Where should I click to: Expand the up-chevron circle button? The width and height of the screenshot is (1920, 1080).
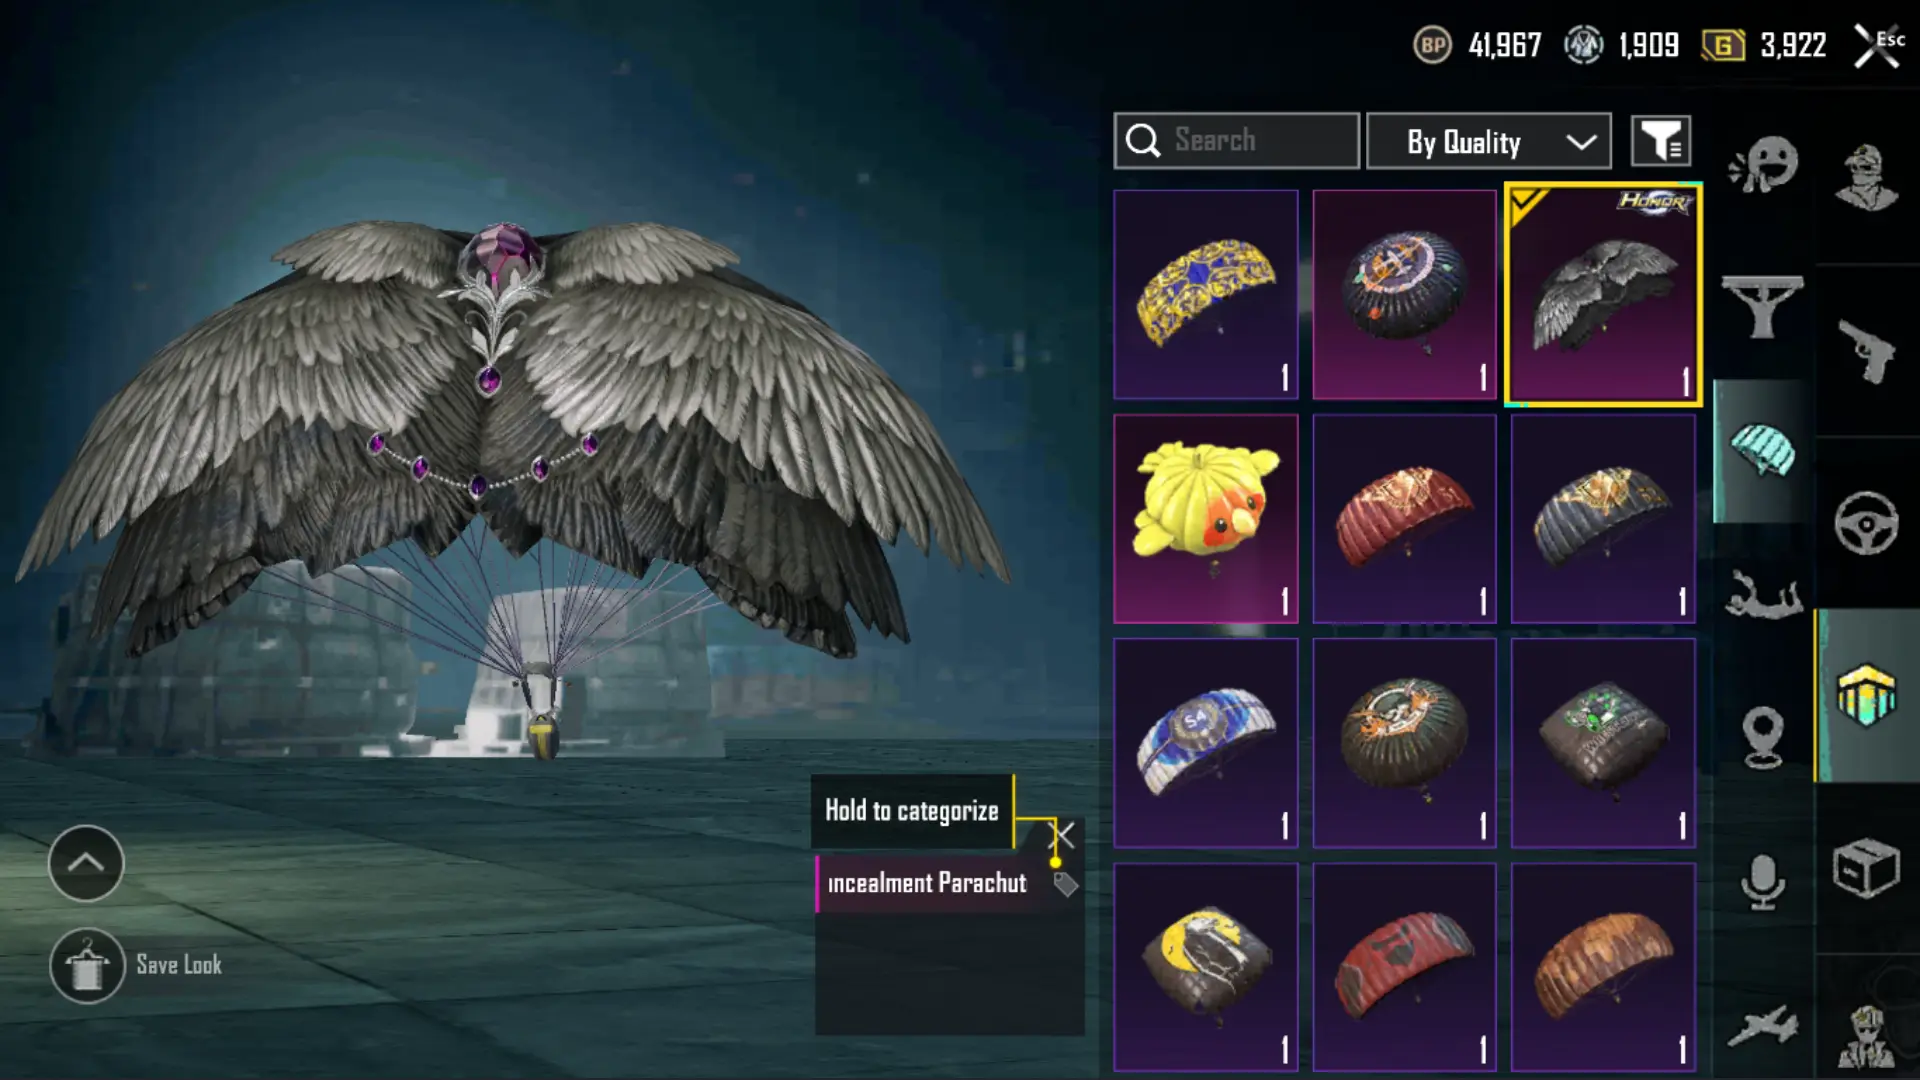[86, 863]
